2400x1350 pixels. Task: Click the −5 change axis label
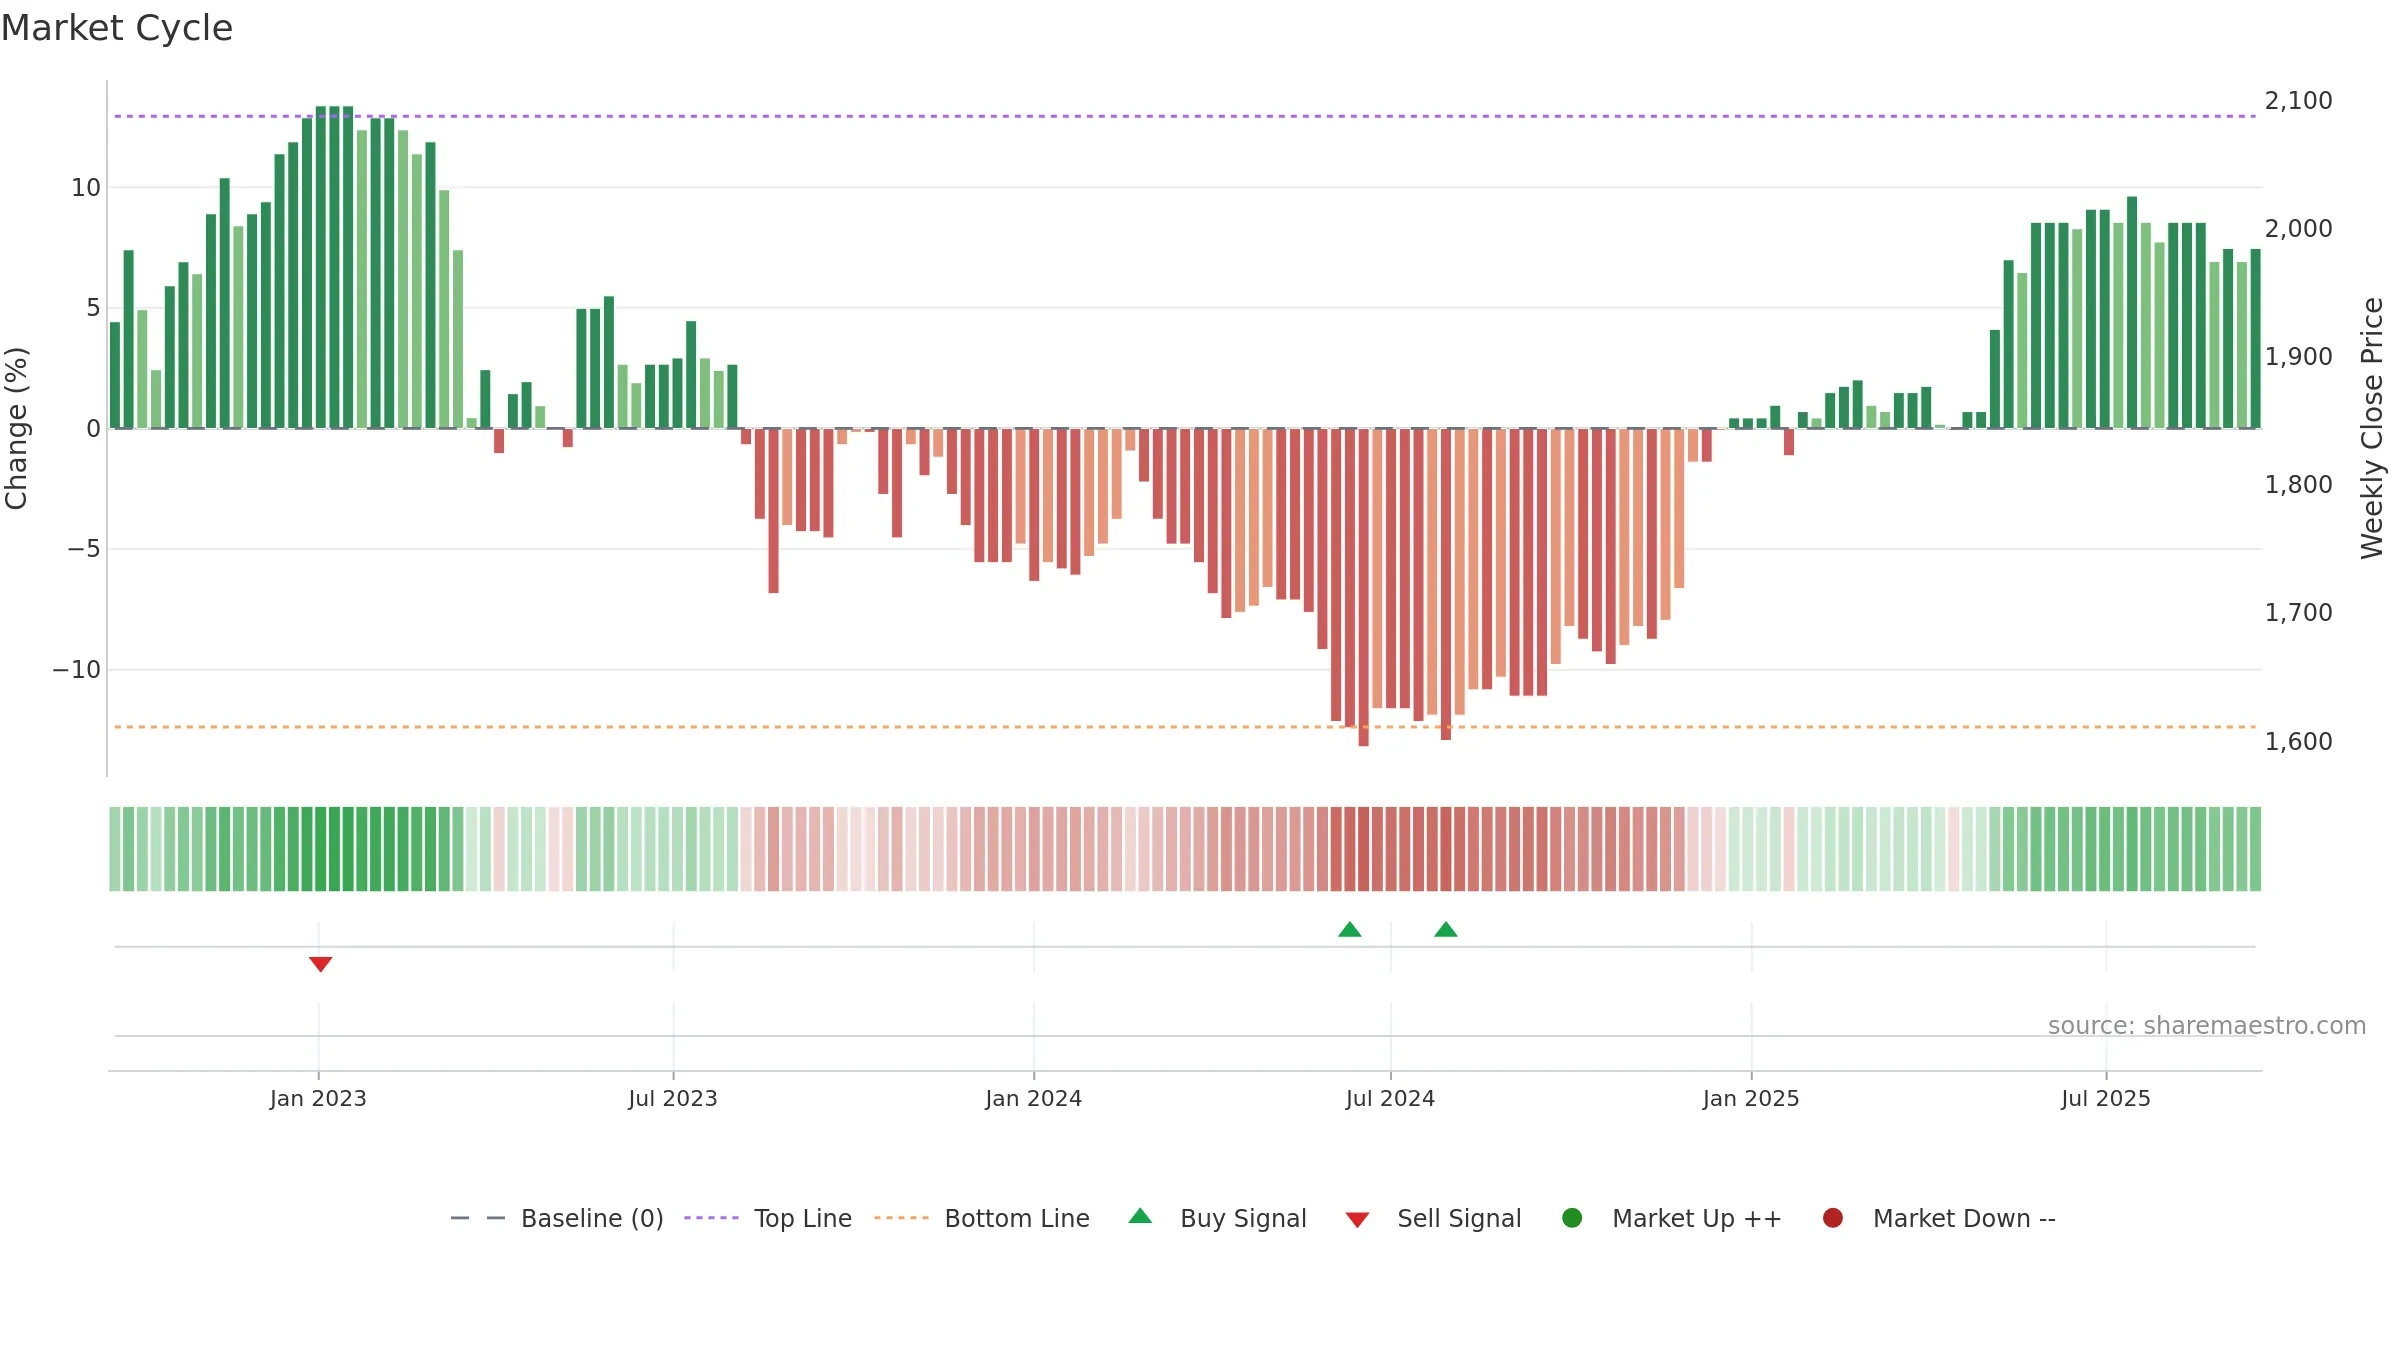(x=84, y=549)
